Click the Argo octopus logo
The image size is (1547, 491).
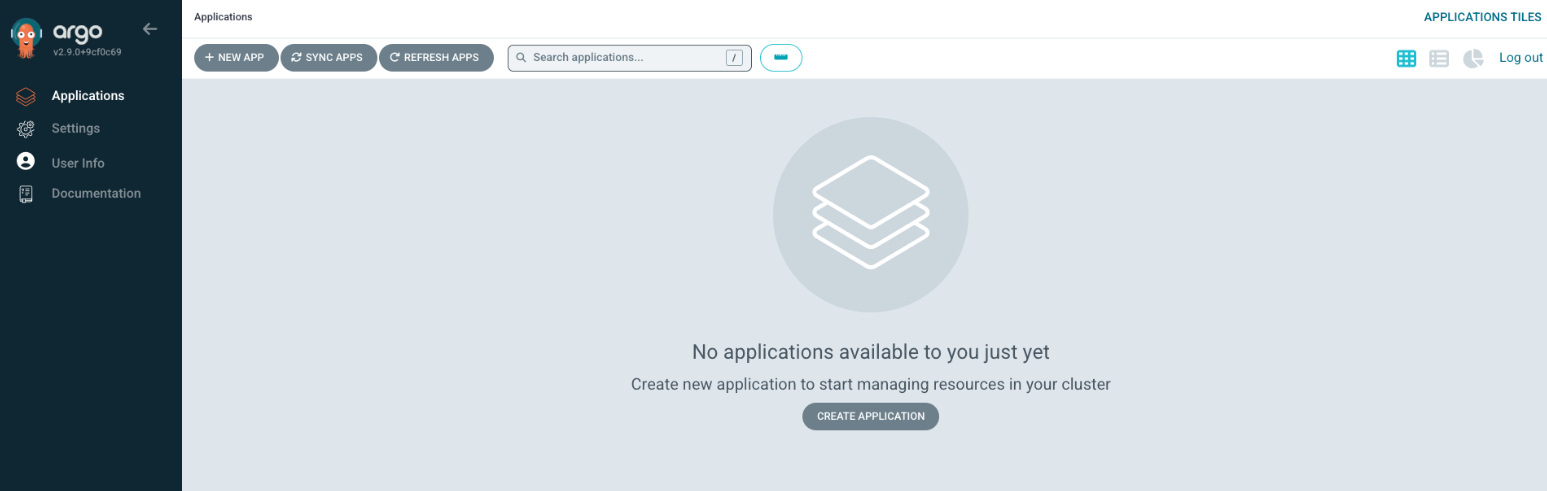click(27, 37)
